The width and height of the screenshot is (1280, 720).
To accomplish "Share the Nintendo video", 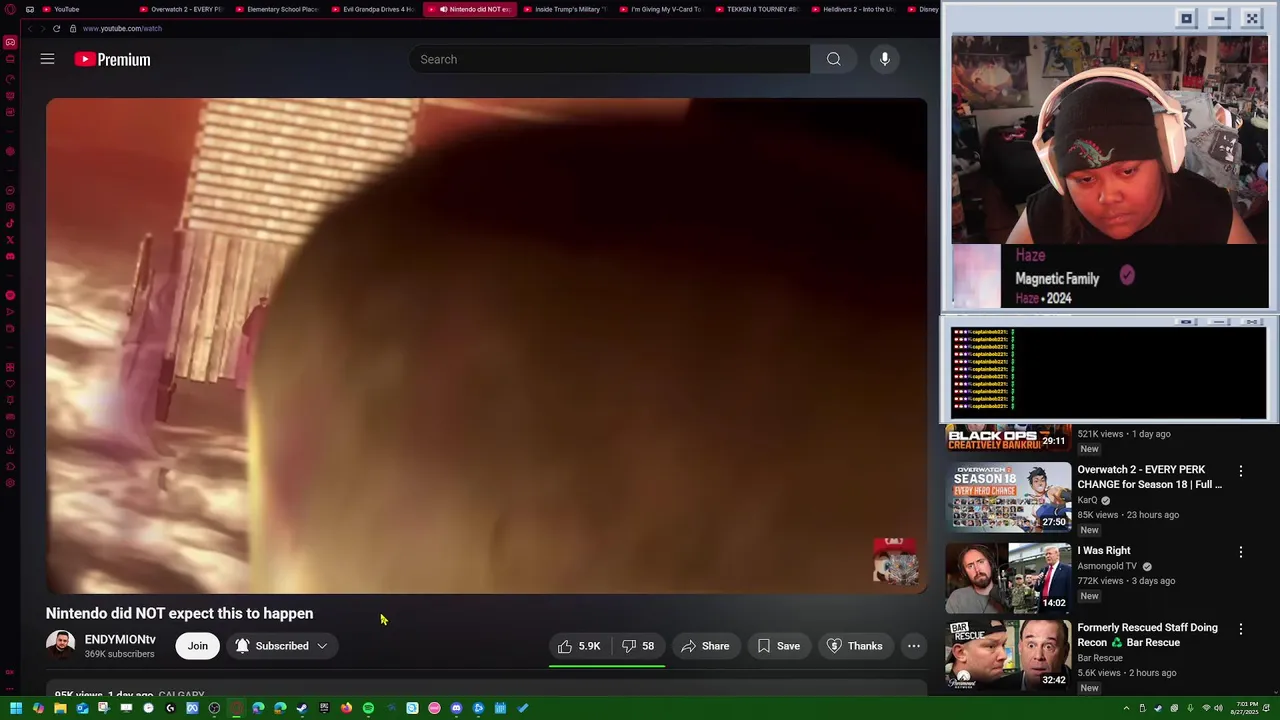I will tap(705, 646).
